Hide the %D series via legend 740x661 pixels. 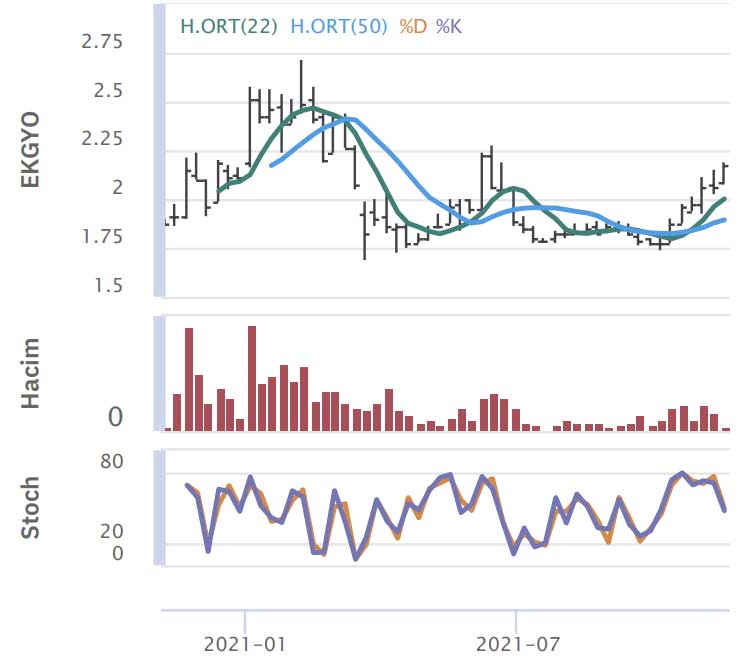(413, 26)
